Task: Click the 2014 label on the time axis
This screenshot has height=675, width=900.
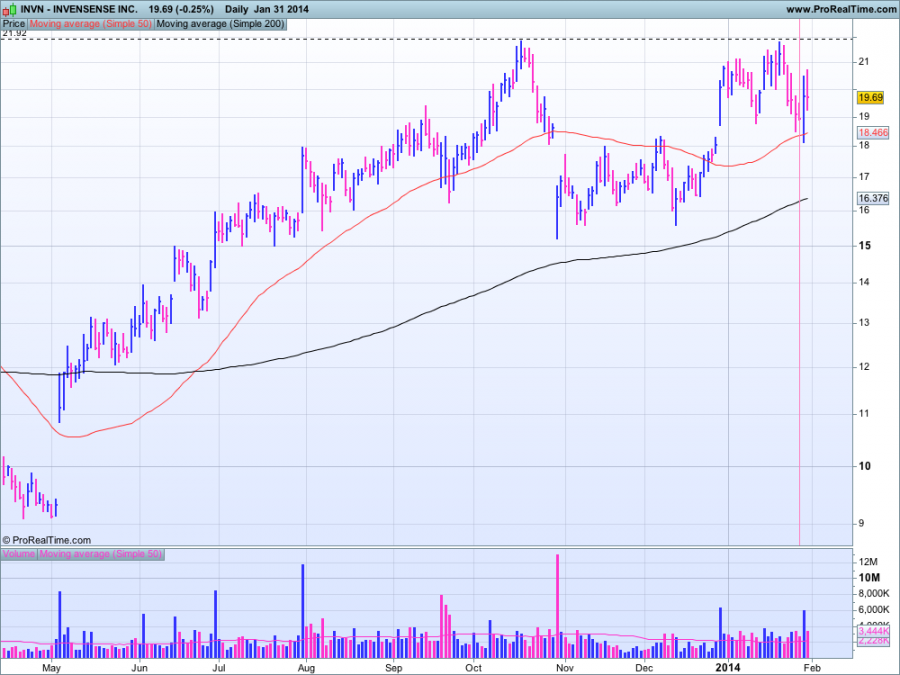Action: [728, 668]
